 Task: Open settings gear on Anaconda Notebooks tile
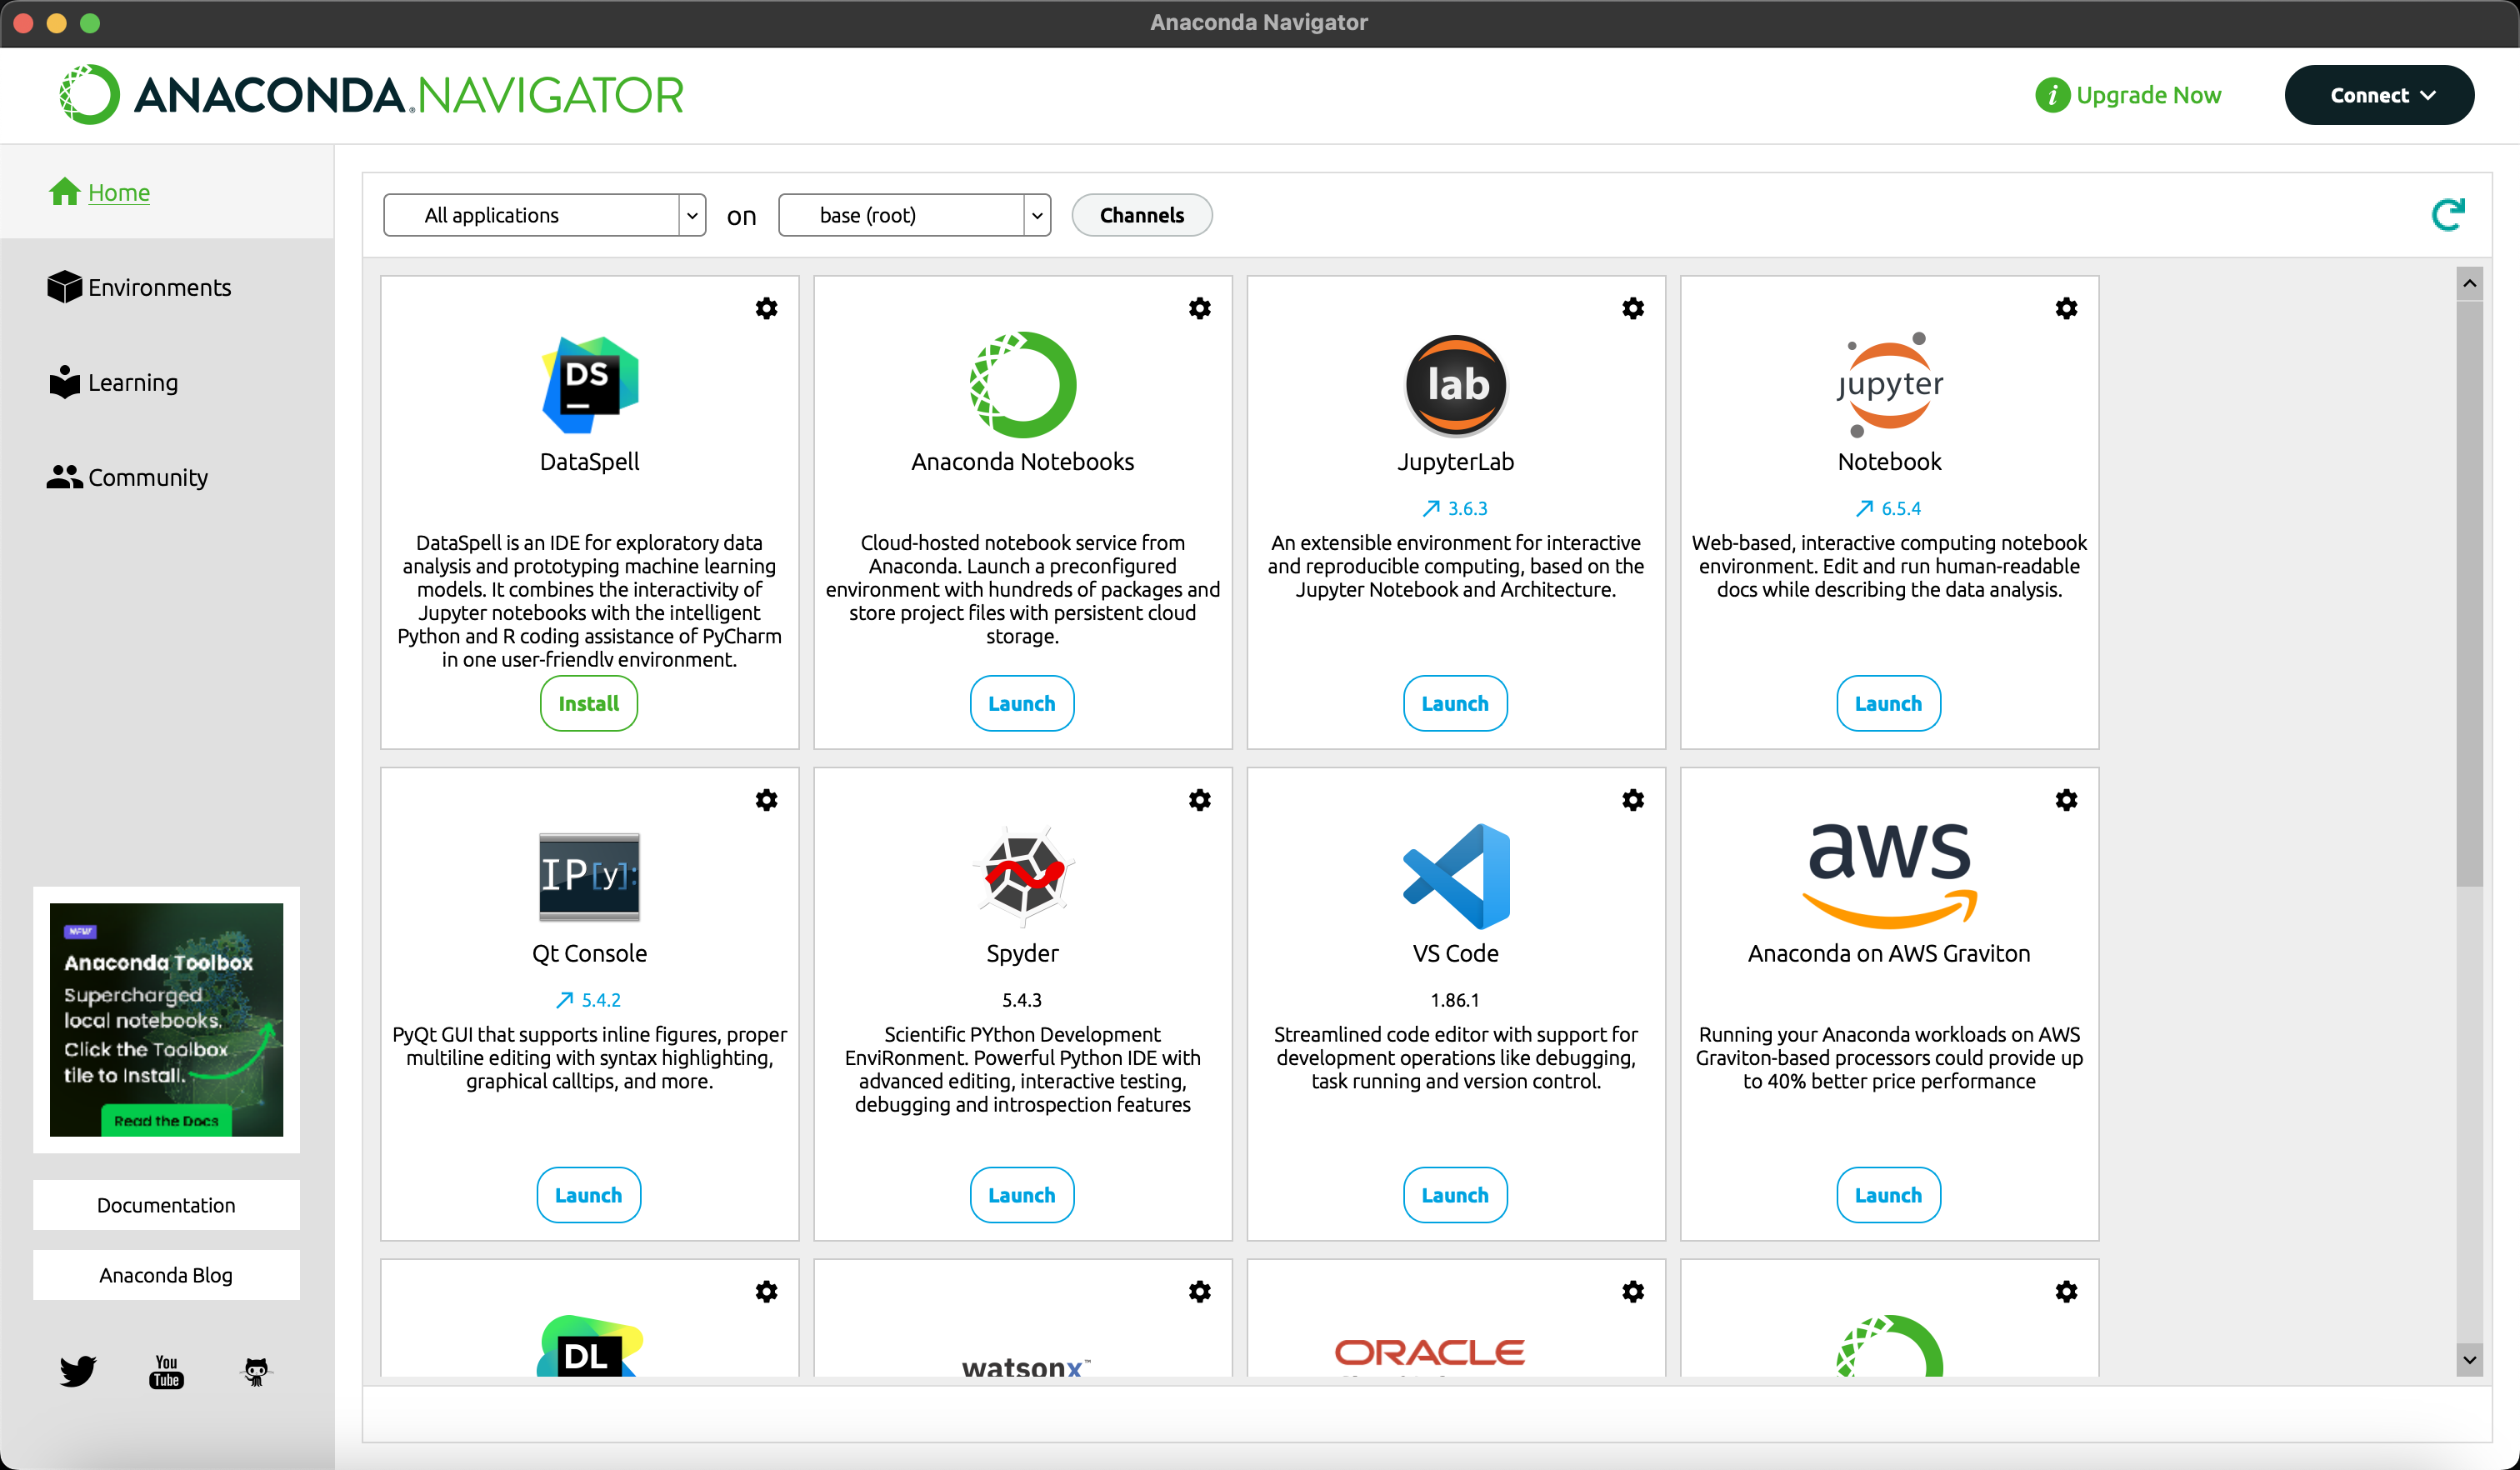point(1199,308)
